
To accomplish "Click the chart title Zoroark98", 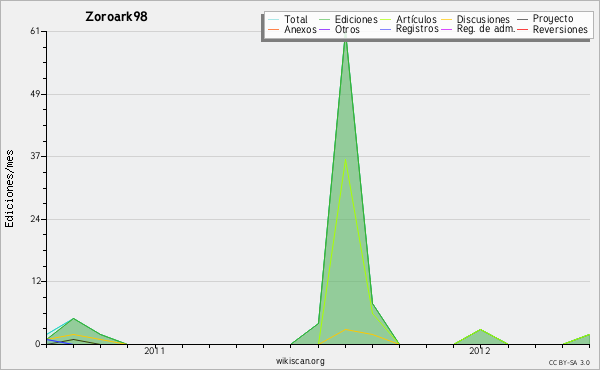I will (116, 17).
